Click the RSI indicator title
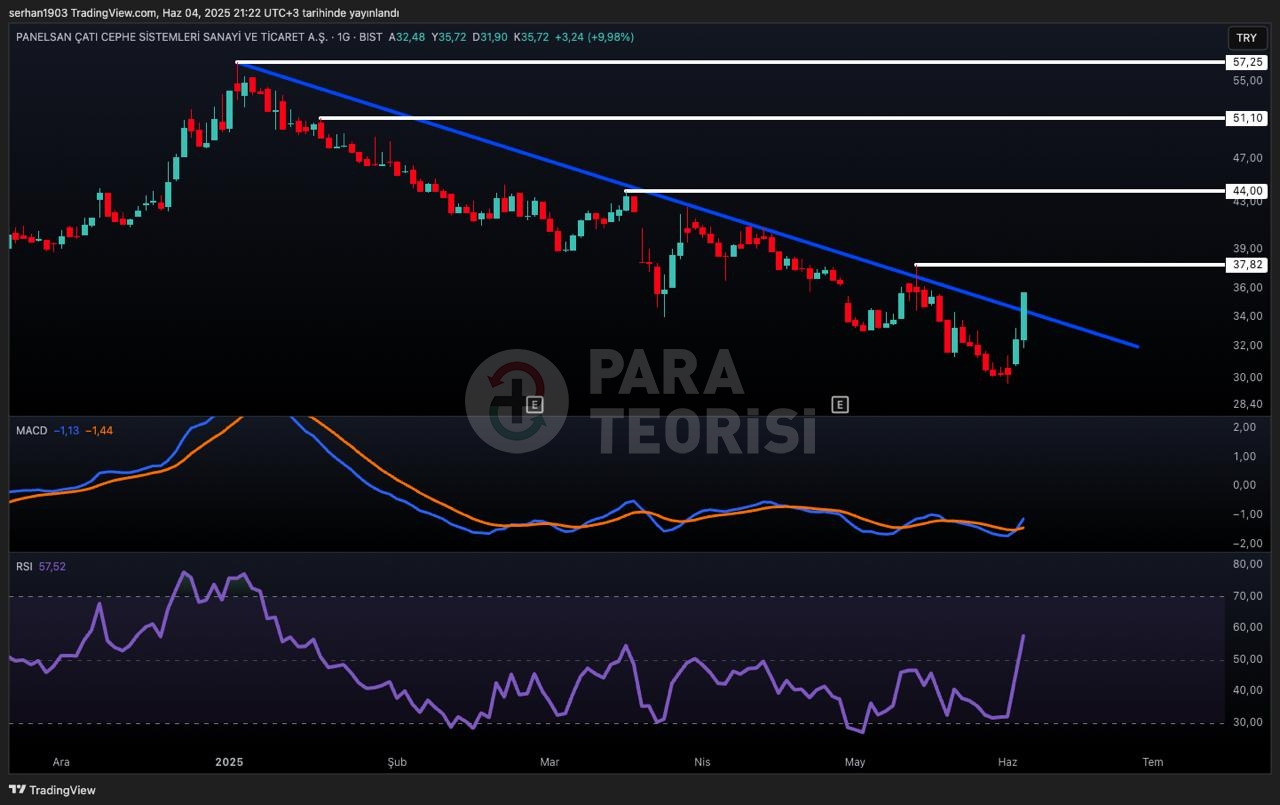The height and width of the screenshot is (805, 1280). (24, 566)
